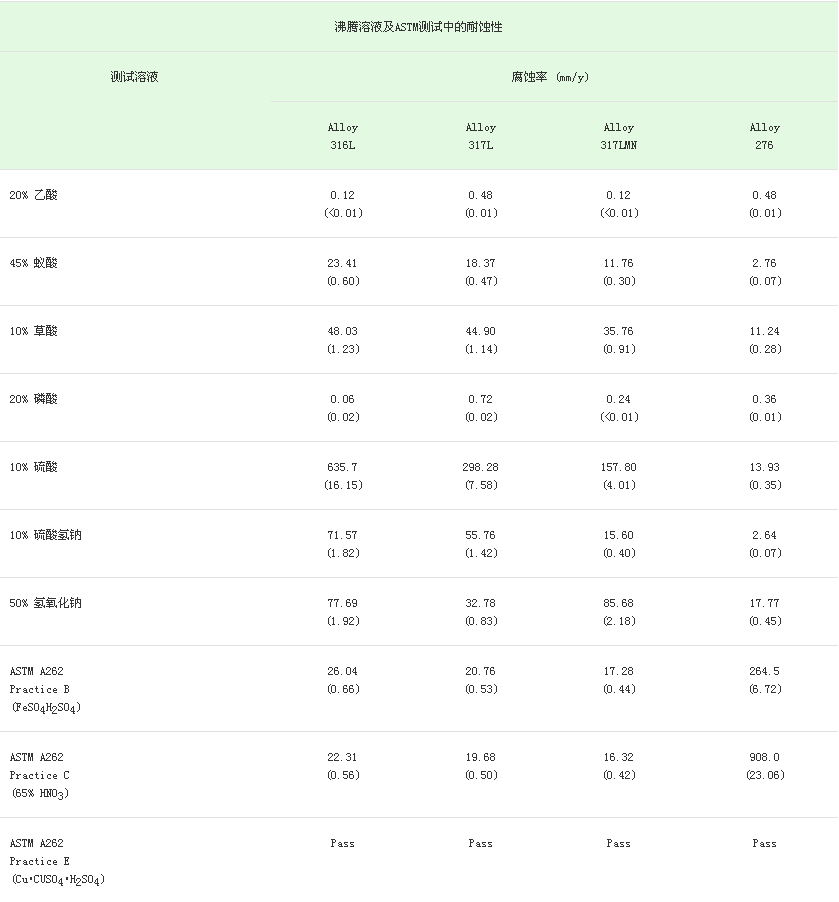This screenshot has height=902, width=839.
Task: Click the Pass result under Alloy 317LMN
Action: (619, 843)
